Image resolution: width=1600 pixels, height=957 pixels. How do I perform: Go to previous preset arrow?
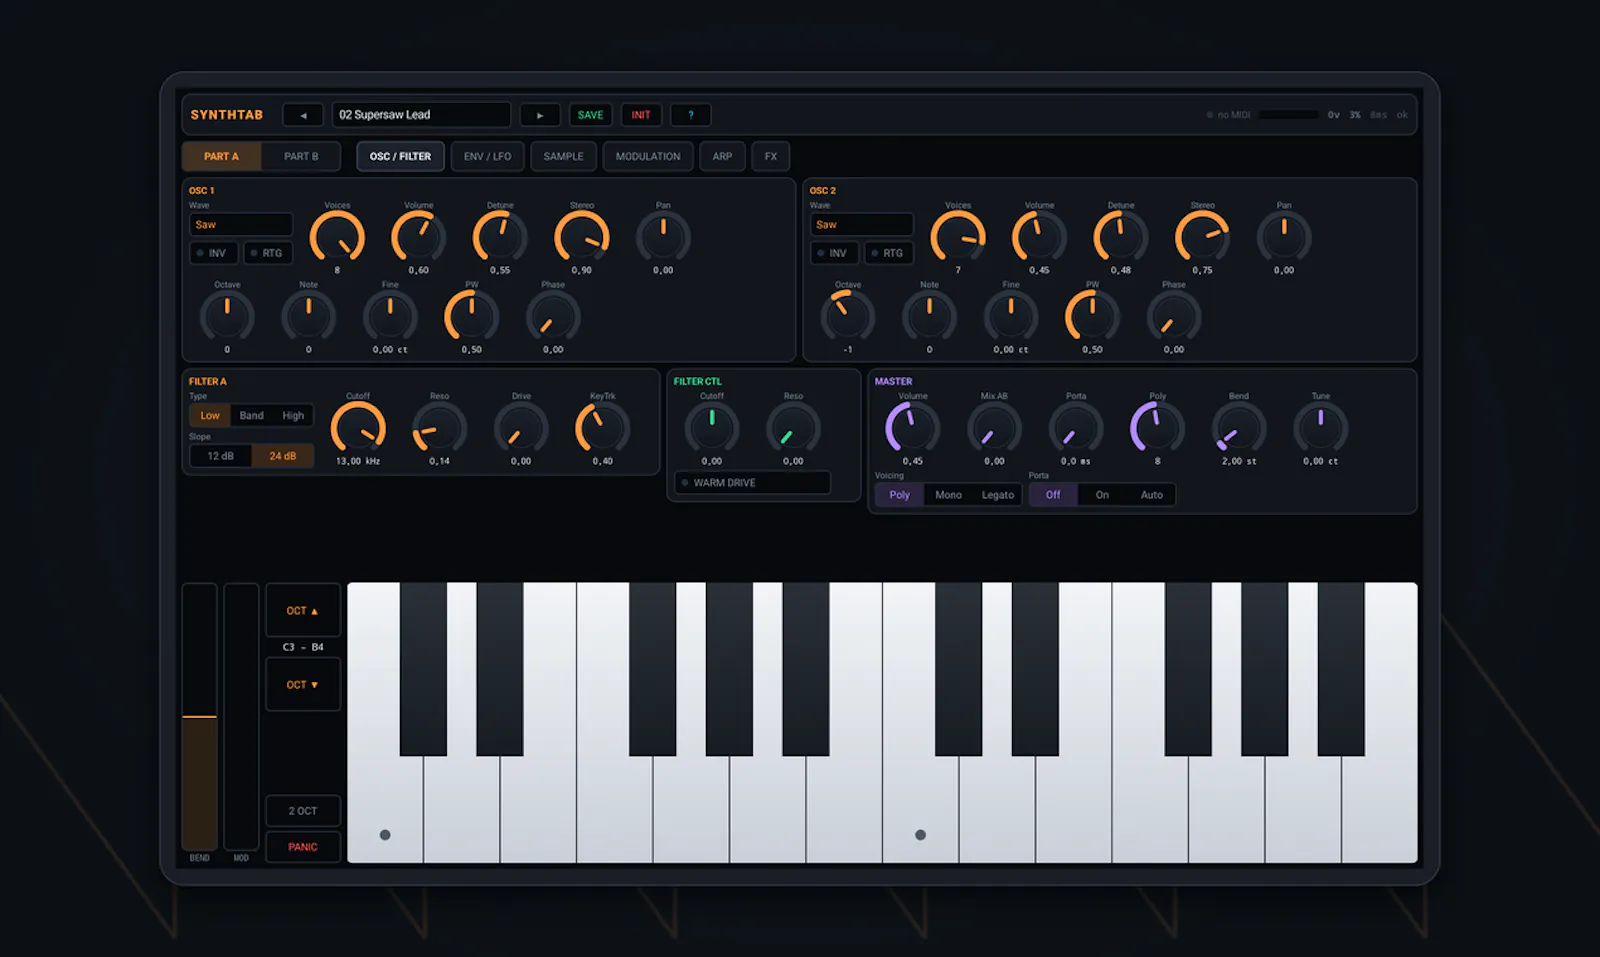303,115
